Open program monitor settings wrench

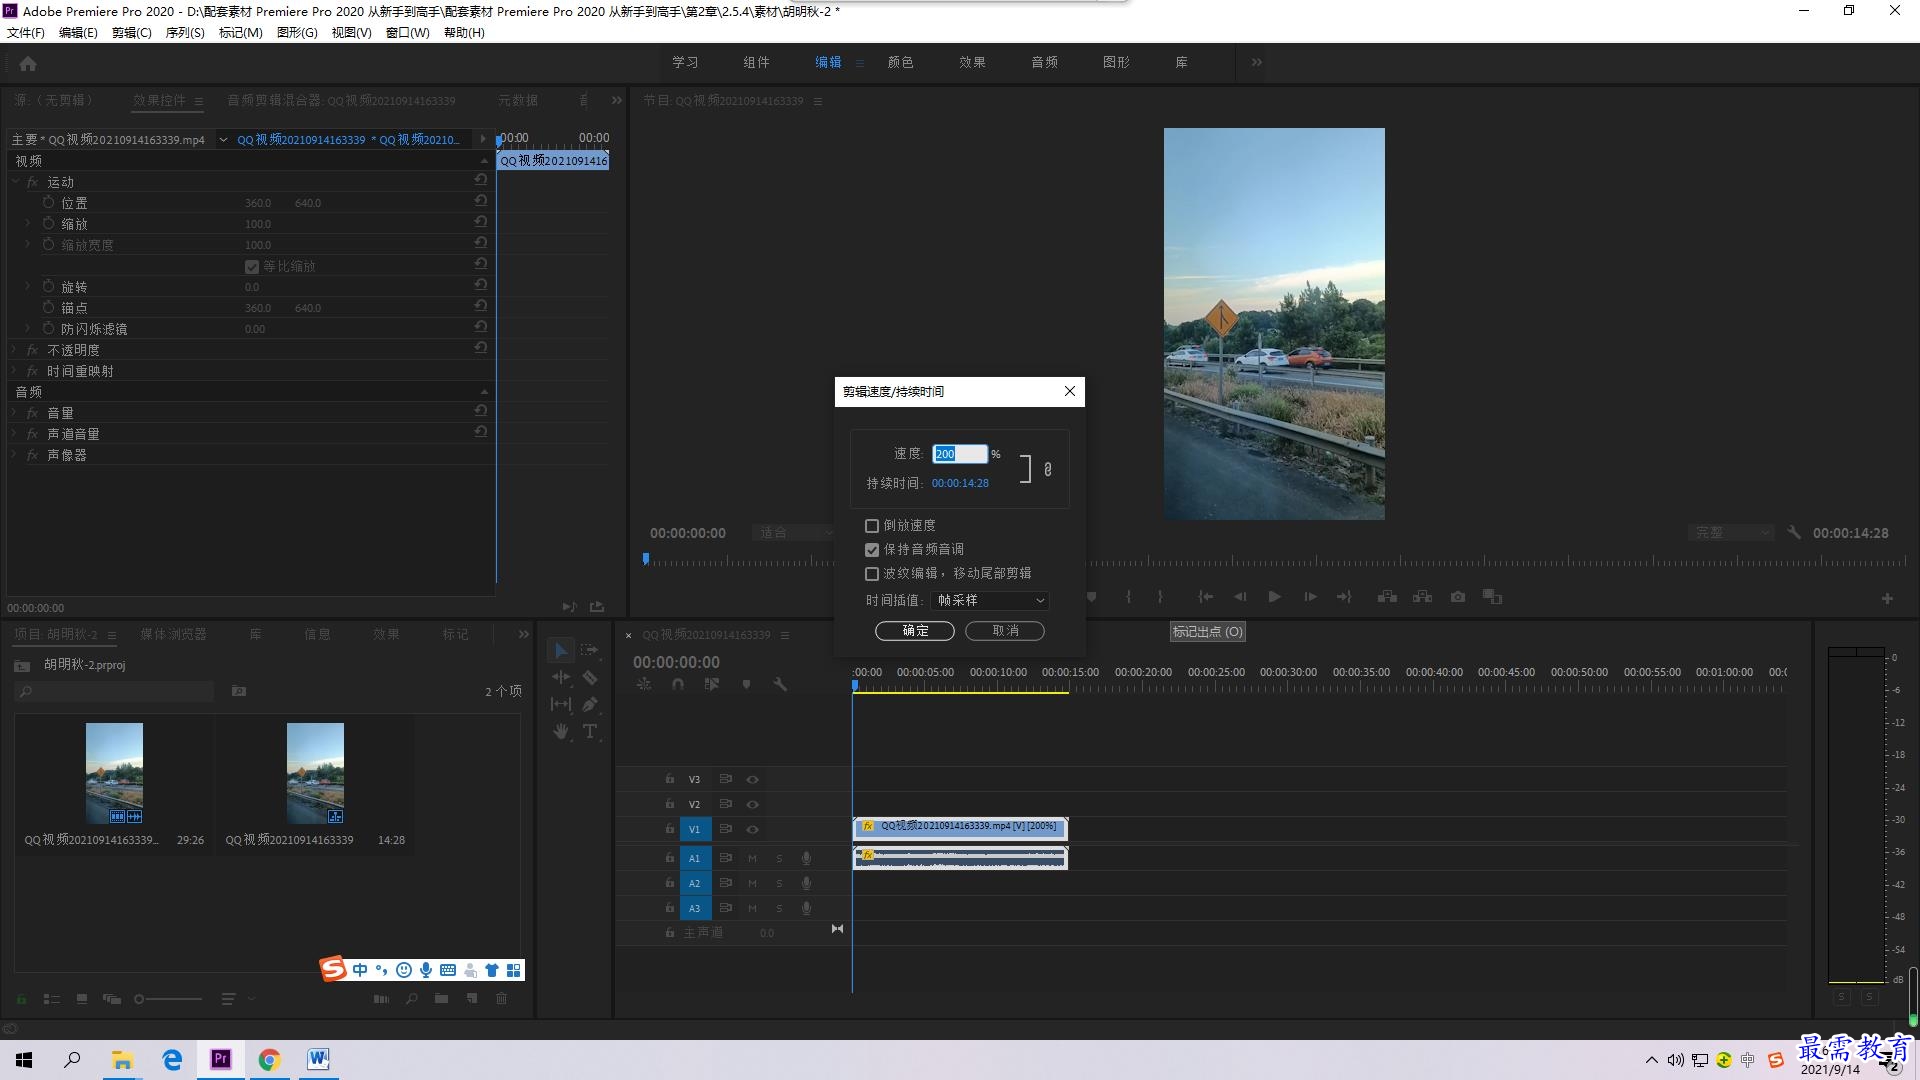pos(1794,533)
